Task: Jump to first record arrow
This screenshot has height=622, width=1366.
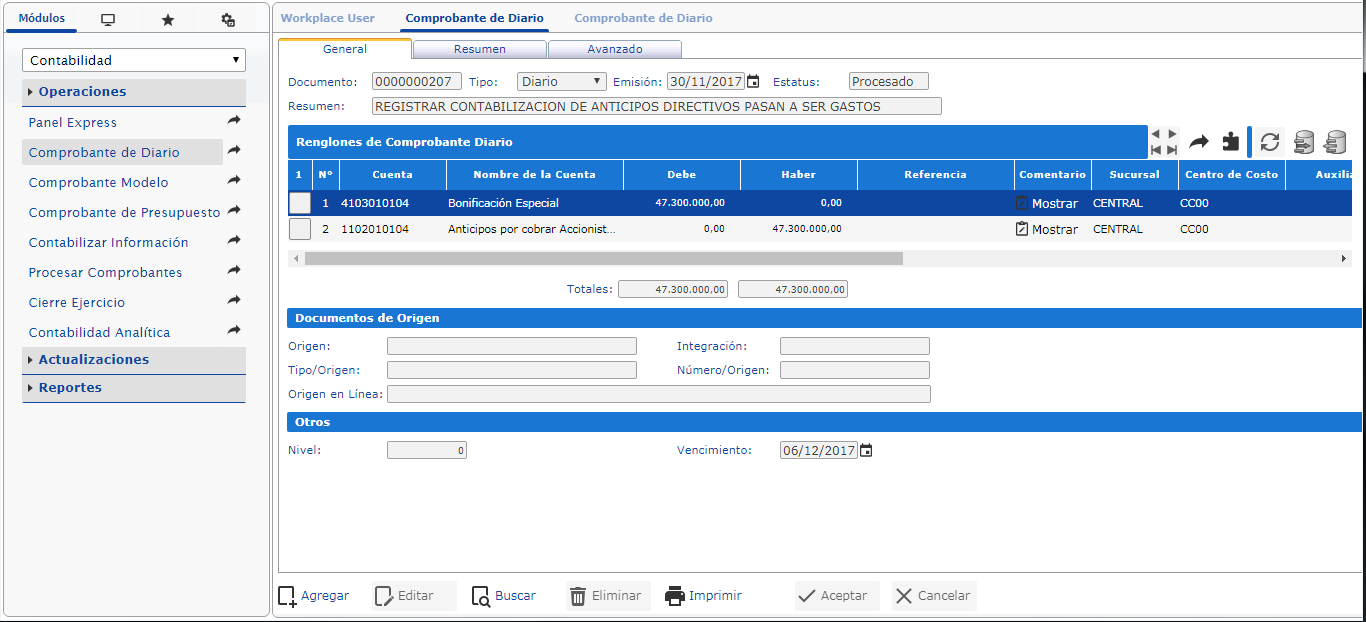Action: pos(1156,150)
